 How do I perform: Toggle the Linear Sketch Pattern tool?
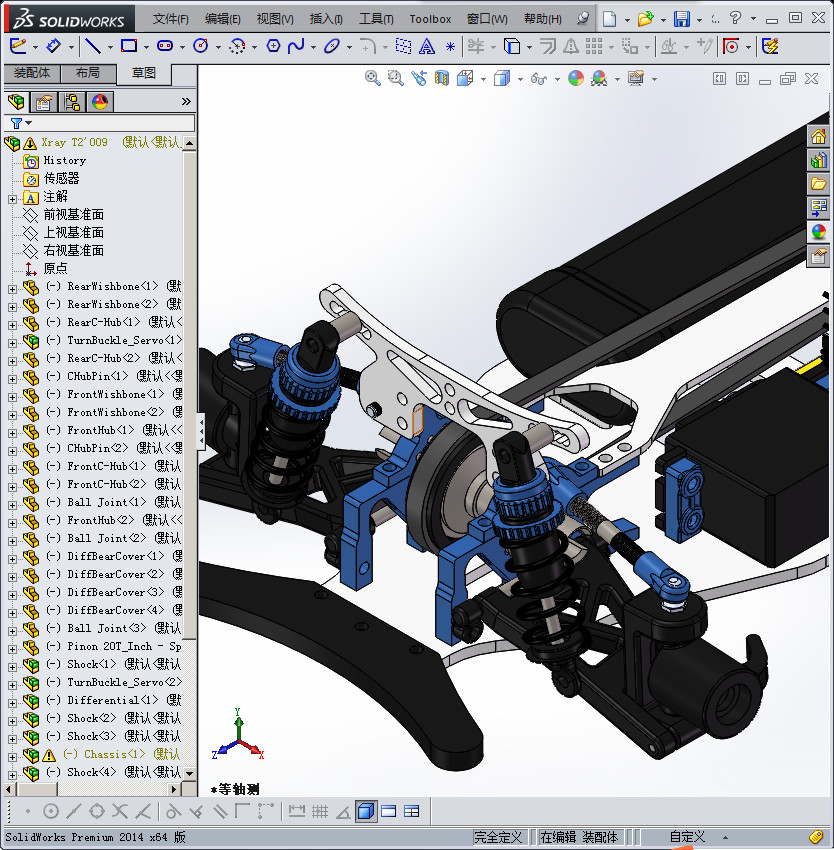594,46
